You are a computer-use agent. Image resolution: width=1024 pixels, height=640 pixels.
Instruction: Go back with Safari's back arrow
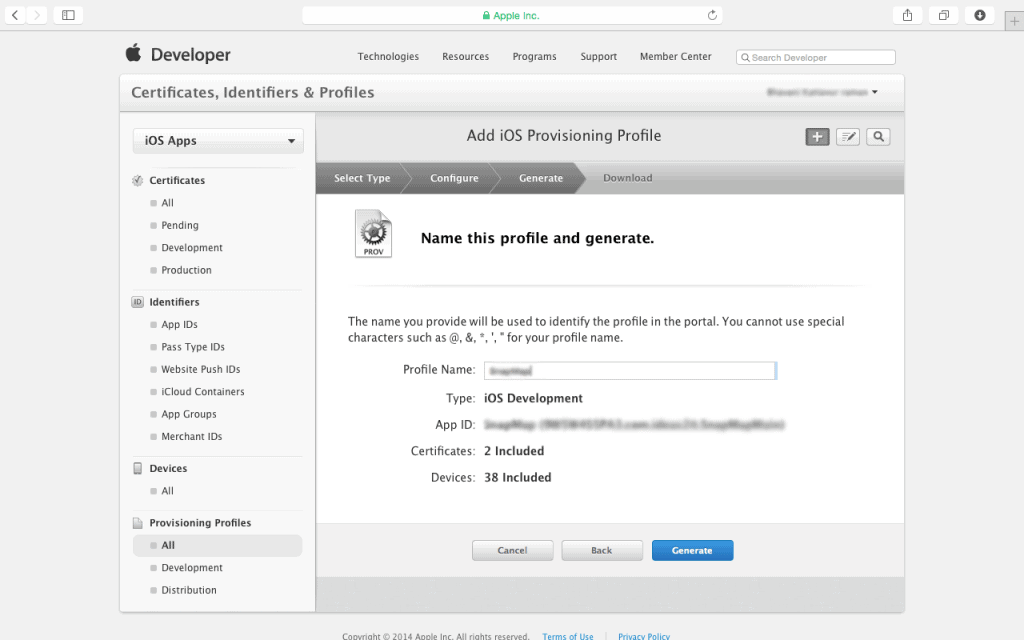15,15
